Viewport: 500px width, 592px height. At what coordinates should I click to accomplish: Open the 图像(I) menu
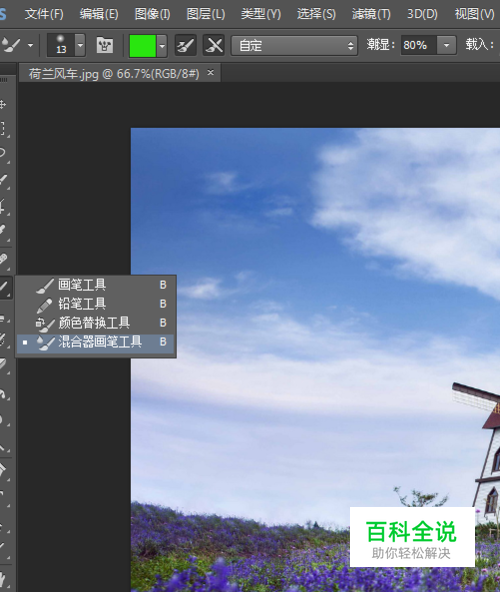[x=152, y=14]
